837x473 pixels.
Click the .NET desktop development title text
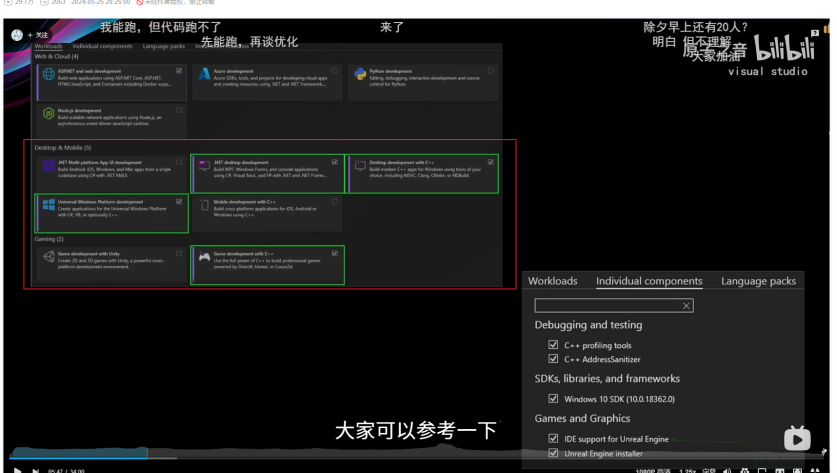[241, 162]
